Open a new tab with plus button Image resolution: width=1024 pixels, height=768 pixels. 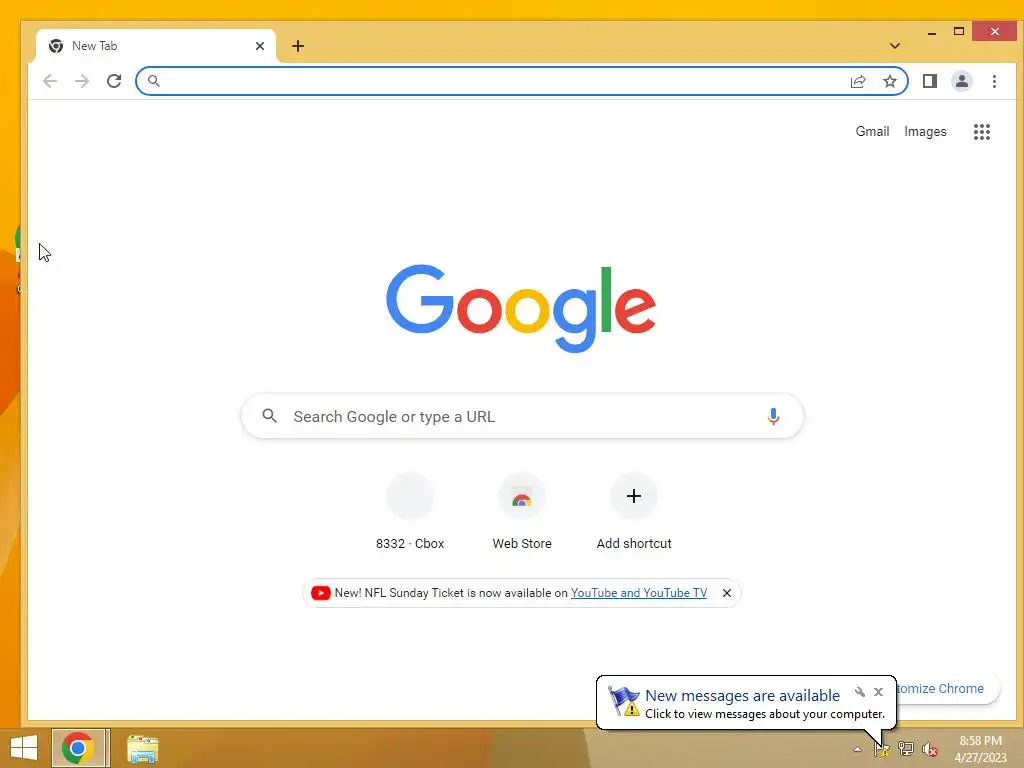[298, 46]
